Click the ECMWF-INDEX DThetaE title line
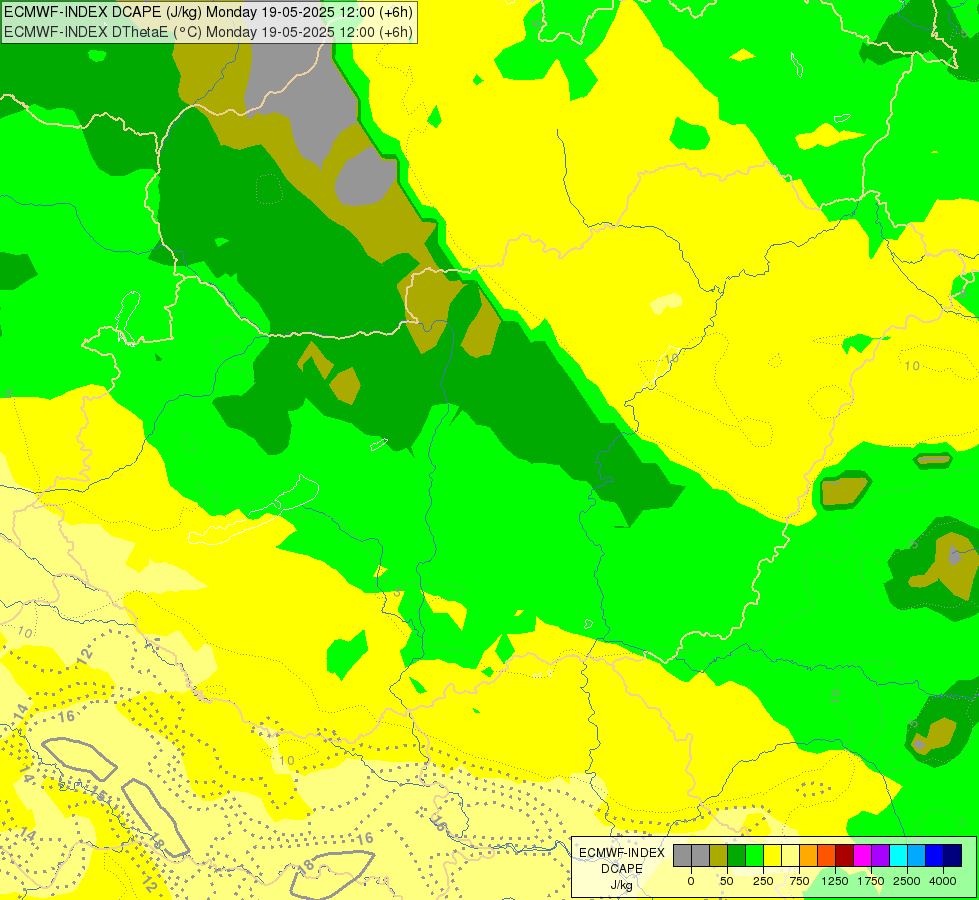Image resolution: width=979 pixels, height=900 pixels. pos(209,32)
